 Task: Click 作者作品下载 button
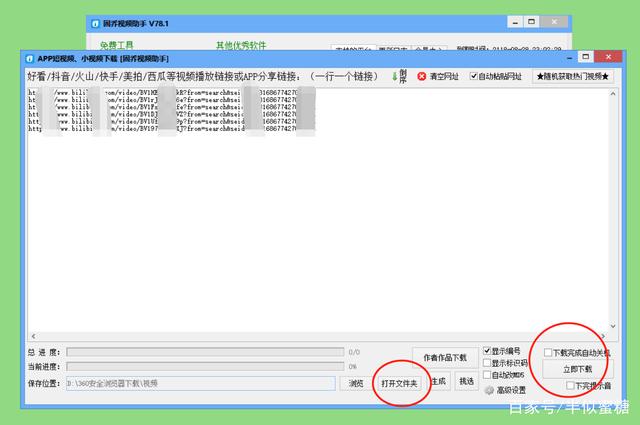[x=445, y=358]
